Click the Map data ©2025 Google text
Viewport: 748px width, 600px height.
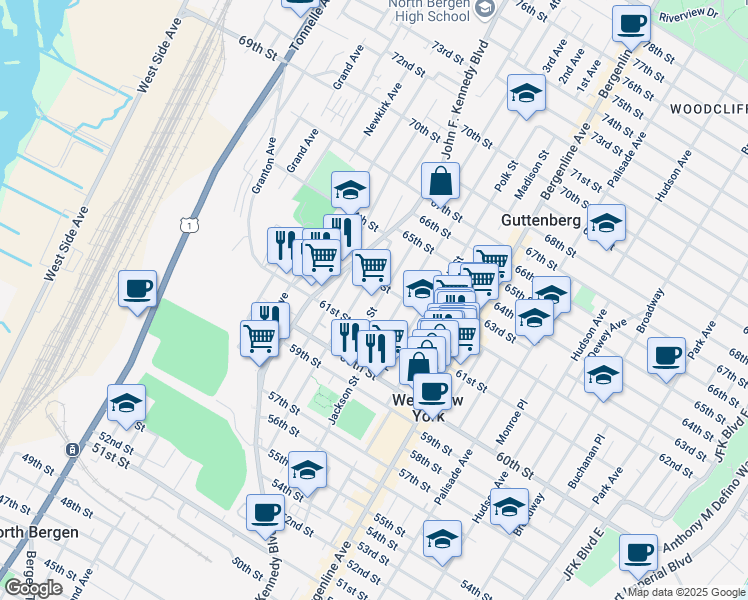tap(687, 592)
